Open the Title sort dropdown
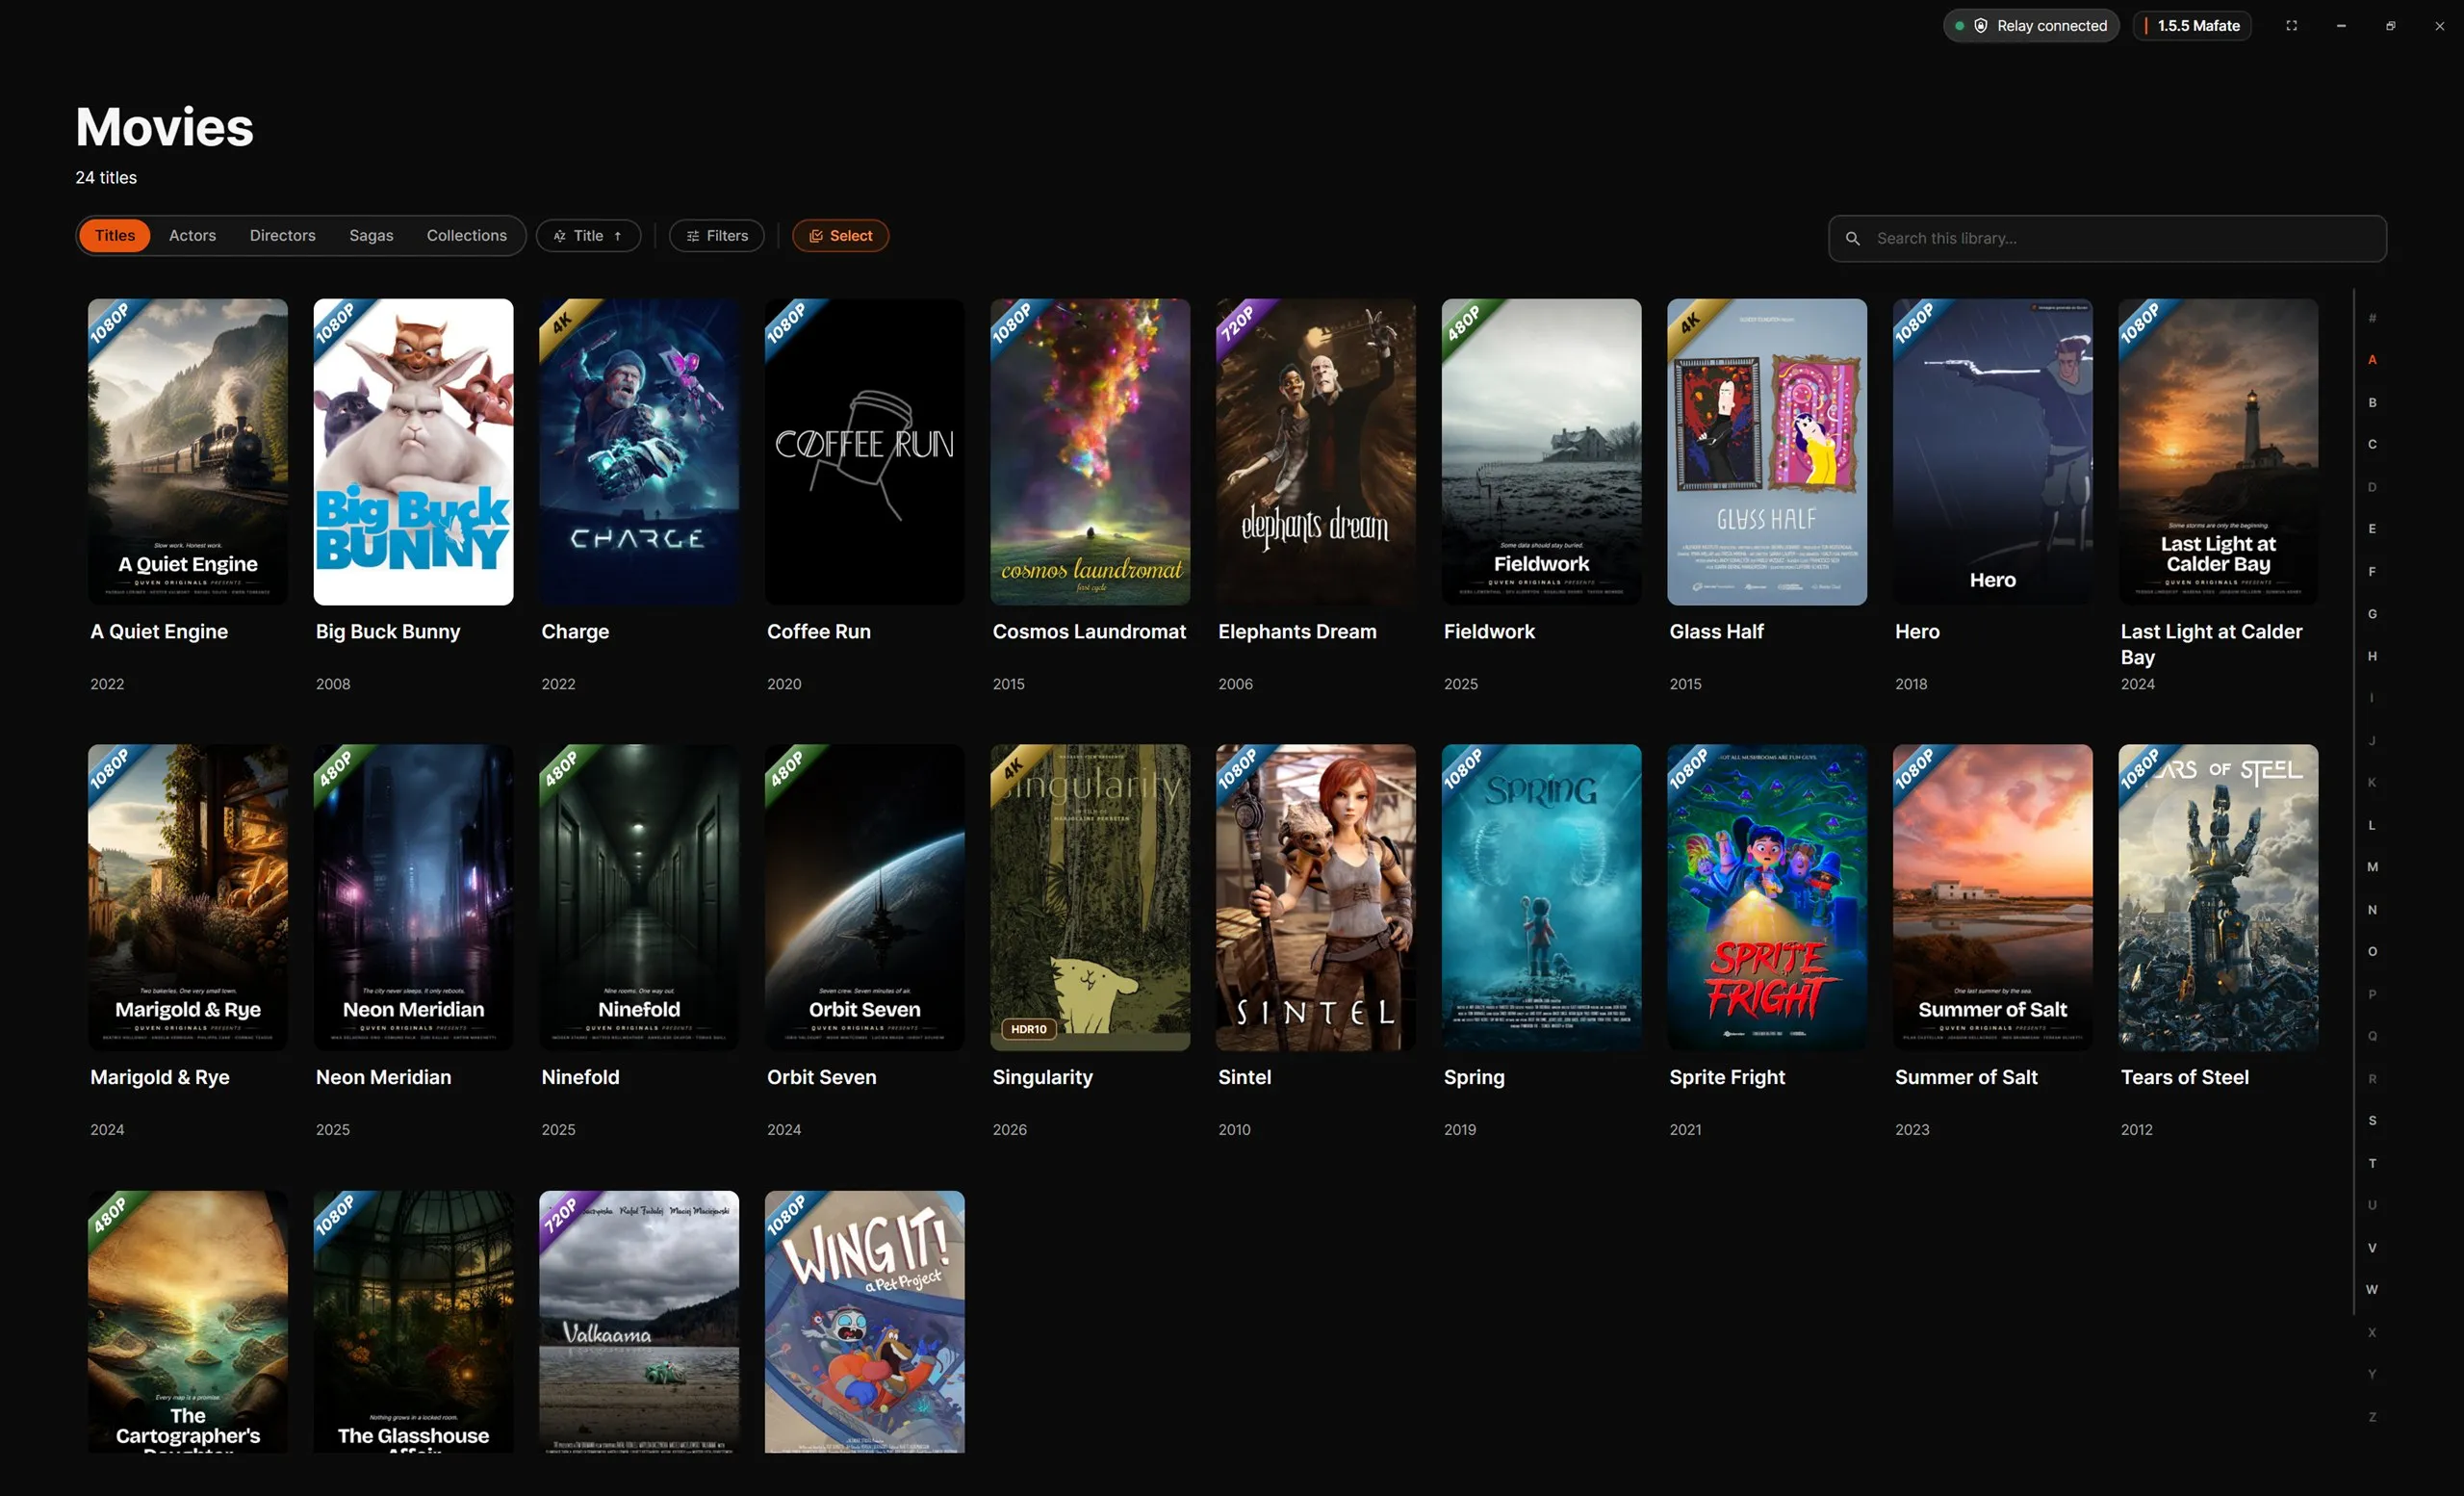 point(588,236)
